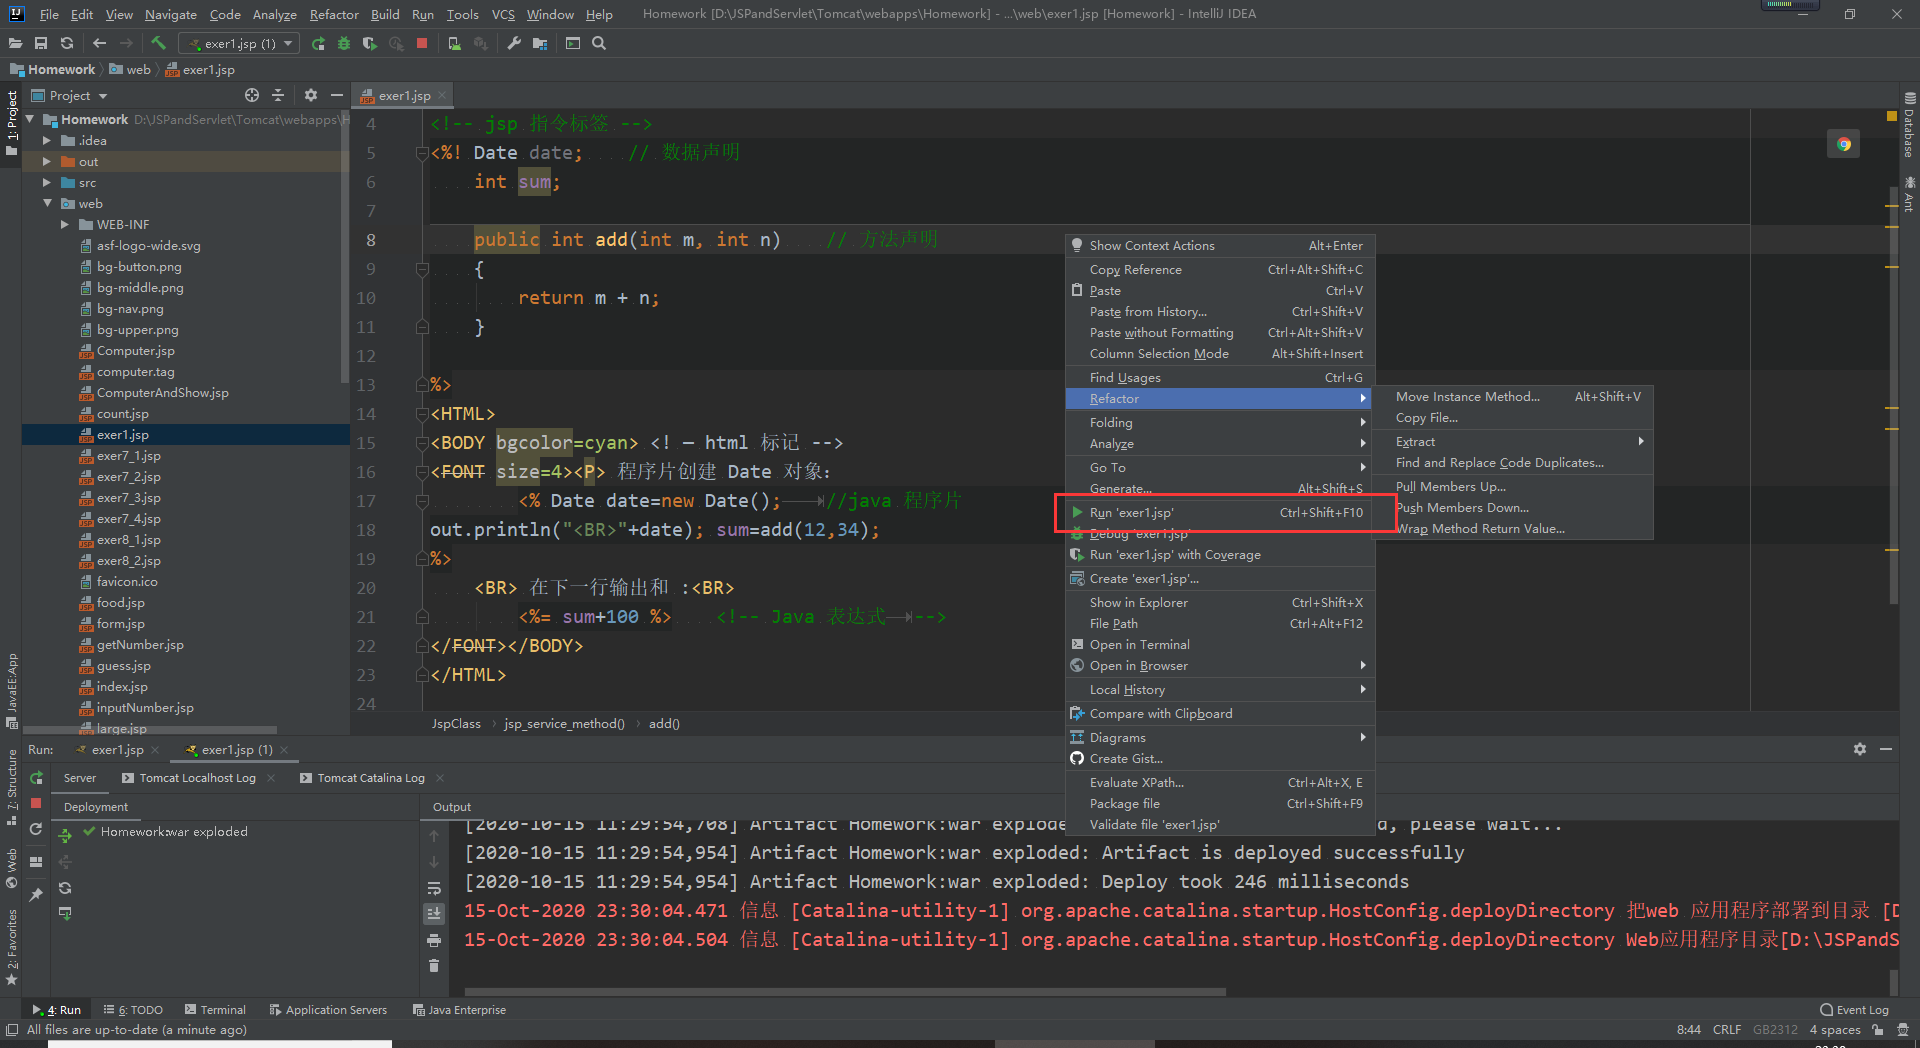1920x1048 pixels.
Task: Select Computer.jsp in project tree
Action: point(135,351)
